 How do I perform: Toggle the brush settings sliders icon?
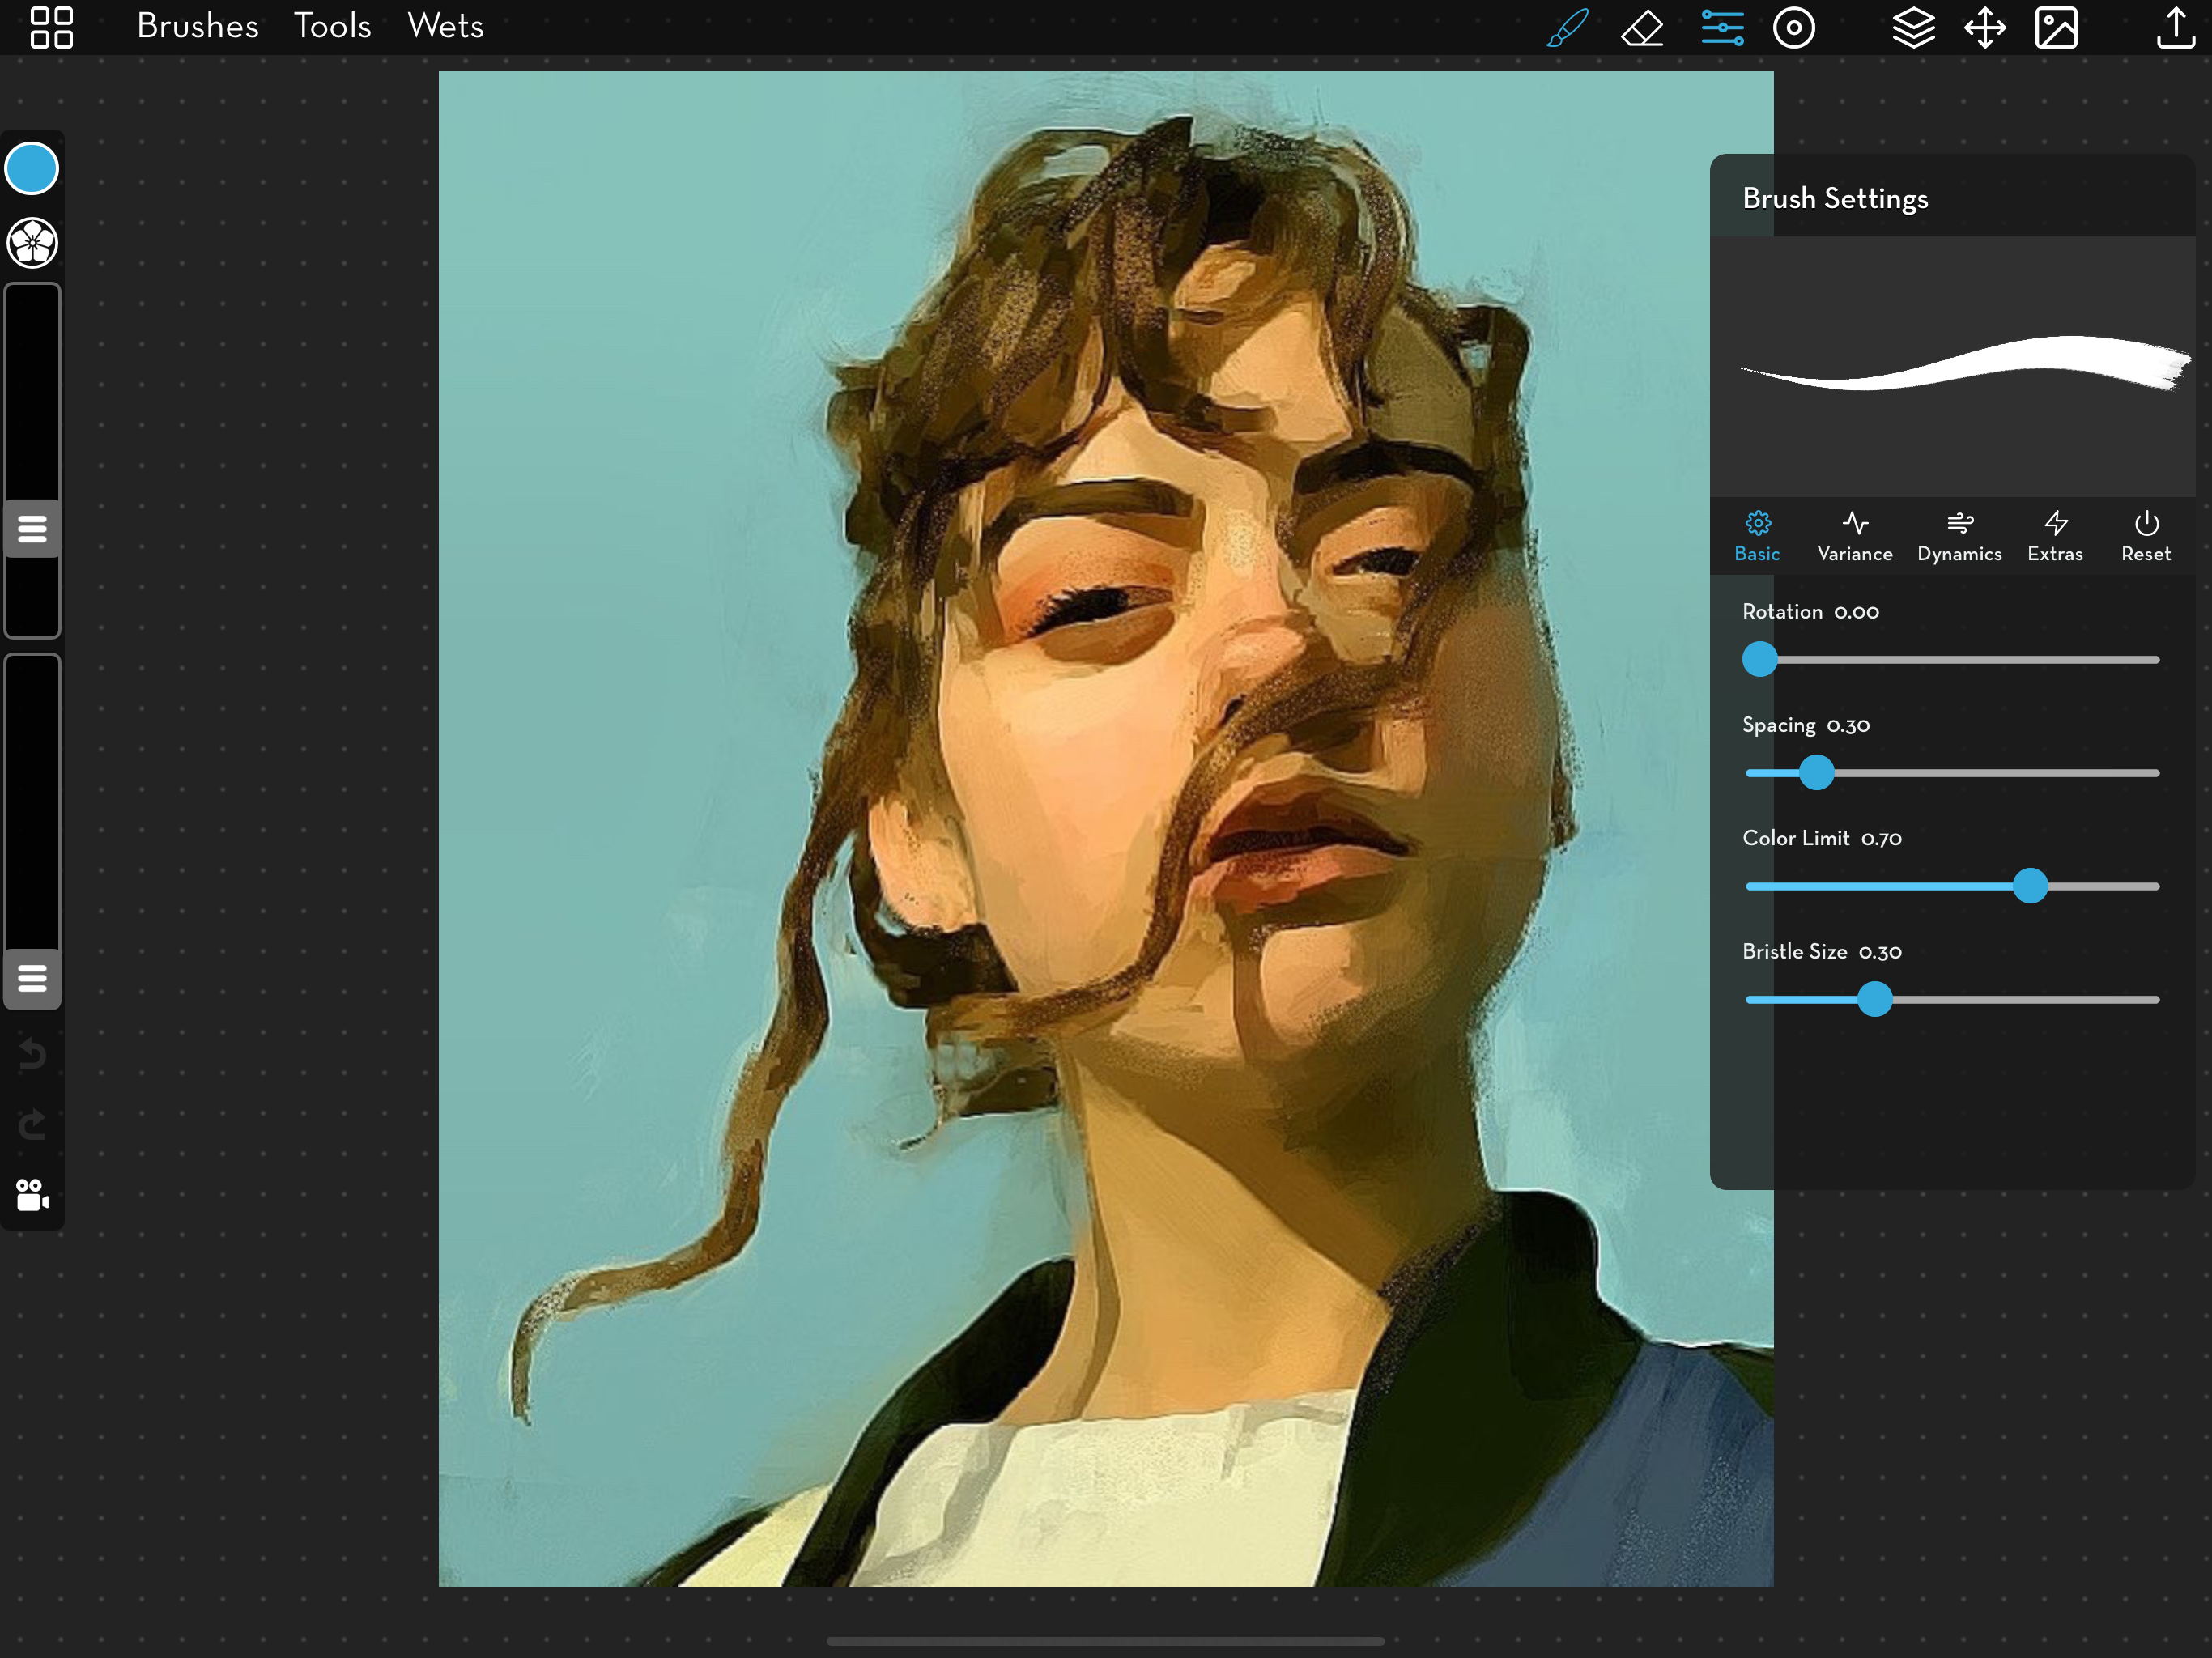[1722, 27]
